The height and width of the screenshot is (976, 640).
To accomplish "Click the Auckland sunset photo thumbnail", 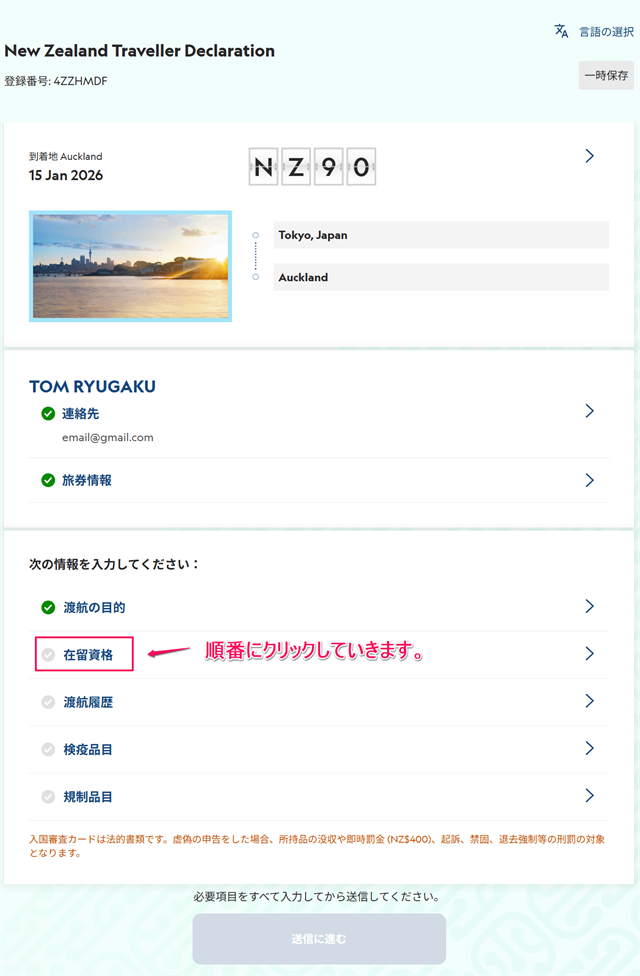I will click(x=130, y=266).
